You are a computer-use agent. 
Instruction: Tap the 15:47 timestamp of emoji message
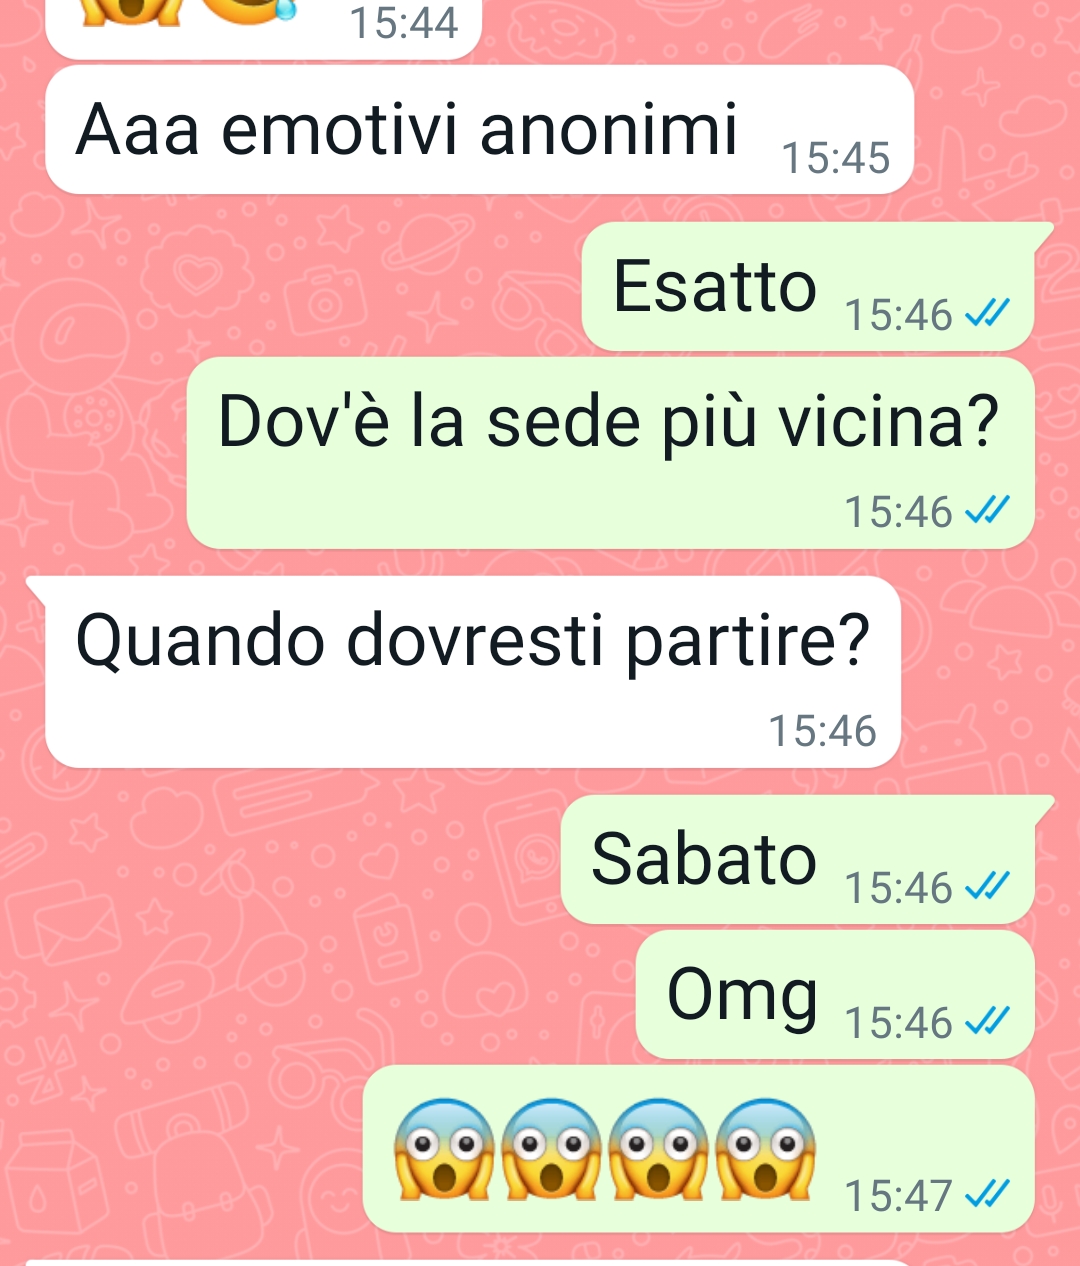point(898,1195)
